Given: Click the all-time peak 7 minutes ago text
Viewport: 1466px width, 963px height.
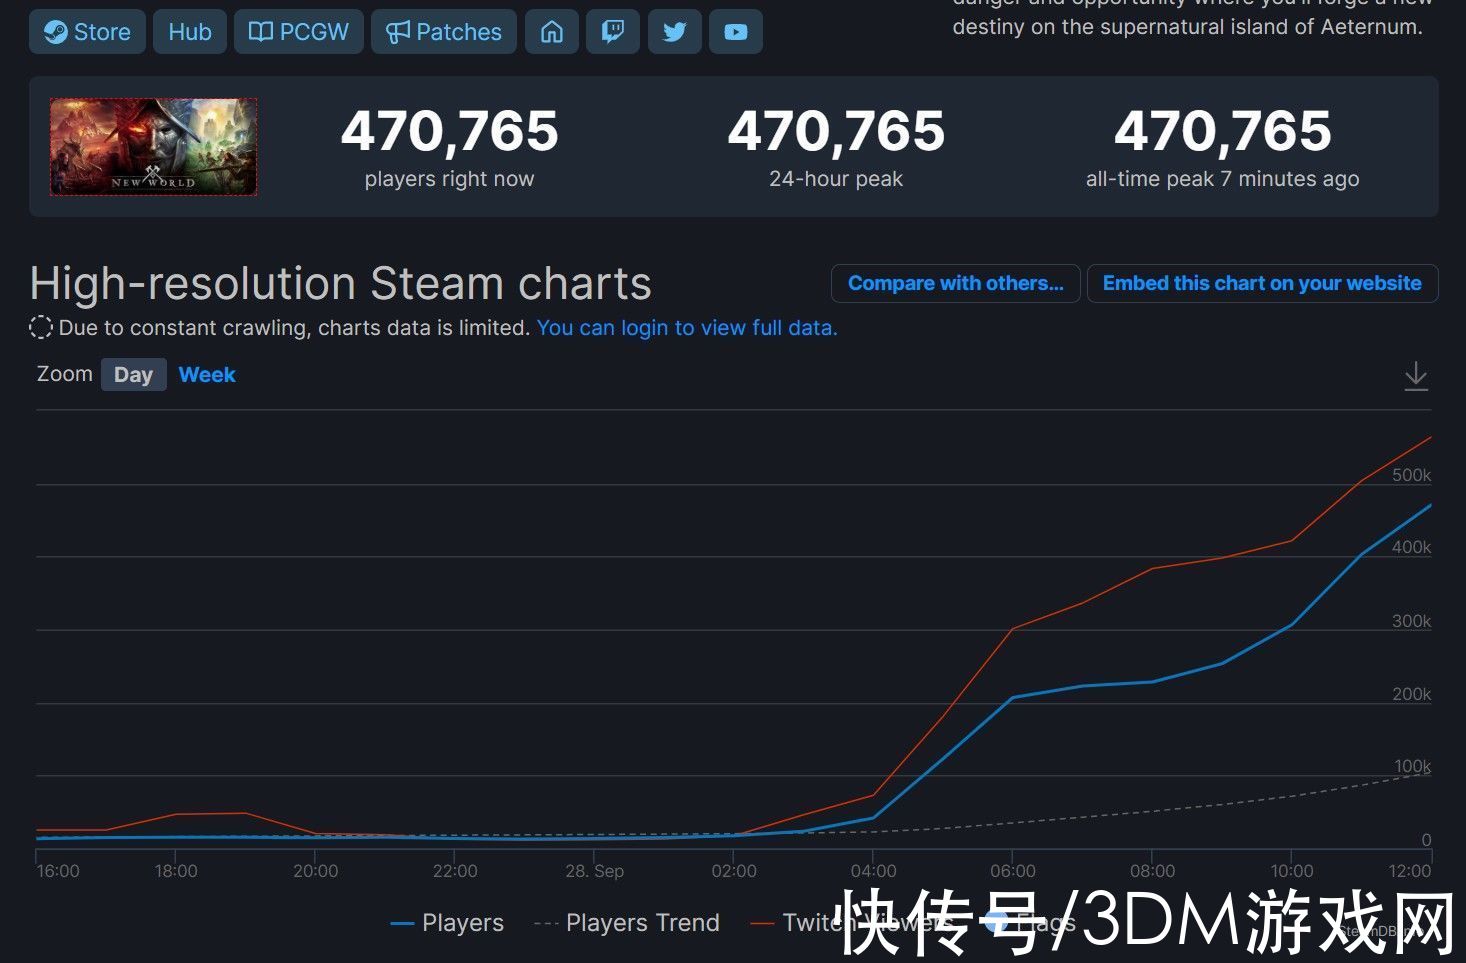Looking at the screenshot, I should pyautogui.click(x=1222, y=179).
